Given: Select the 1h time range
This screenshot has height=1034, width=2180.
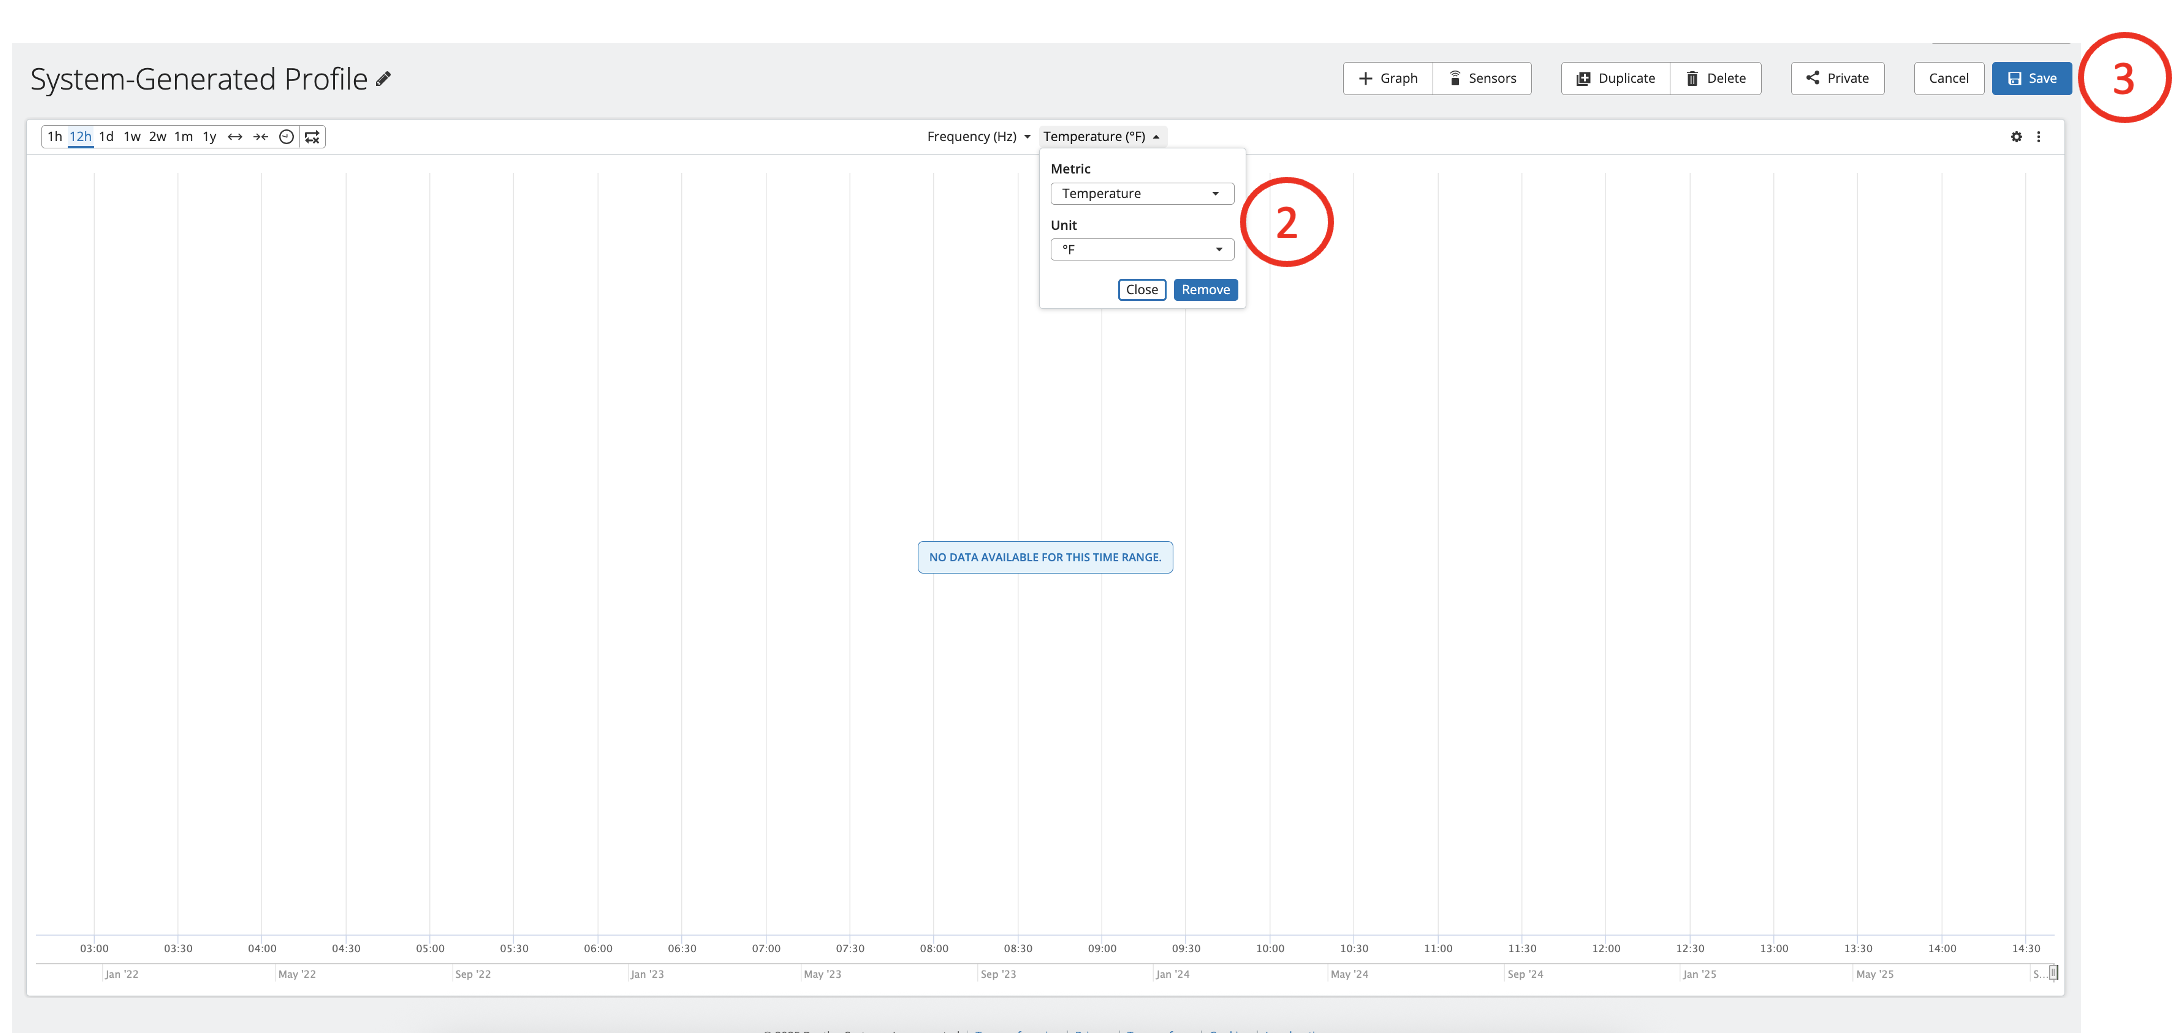Looking at the screenshot, I should (55, 137).
